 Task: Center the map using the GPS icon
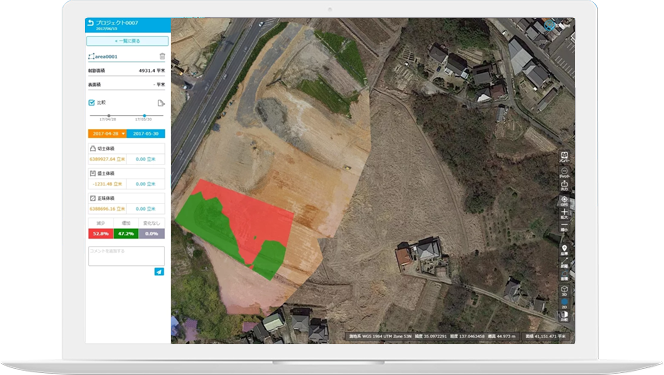coord(564,200)
